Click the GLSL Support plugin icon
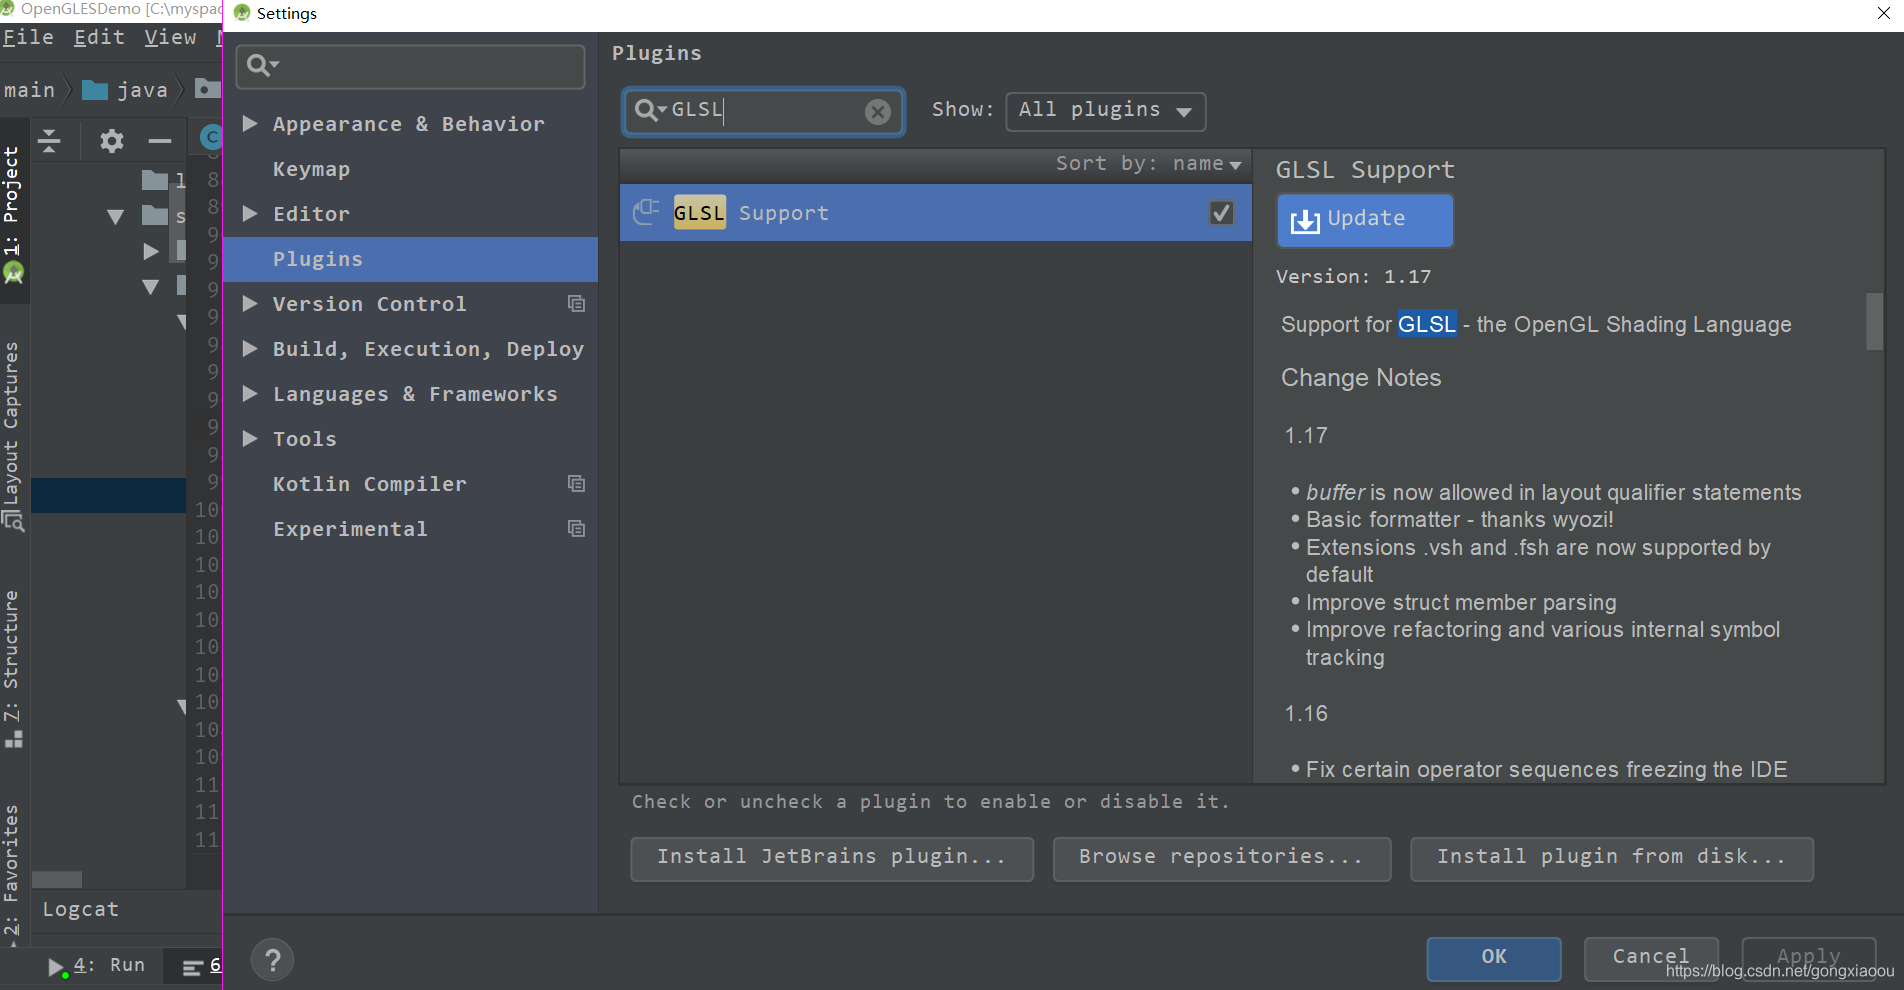This screenshot has width=1904, height=990. 646,213
